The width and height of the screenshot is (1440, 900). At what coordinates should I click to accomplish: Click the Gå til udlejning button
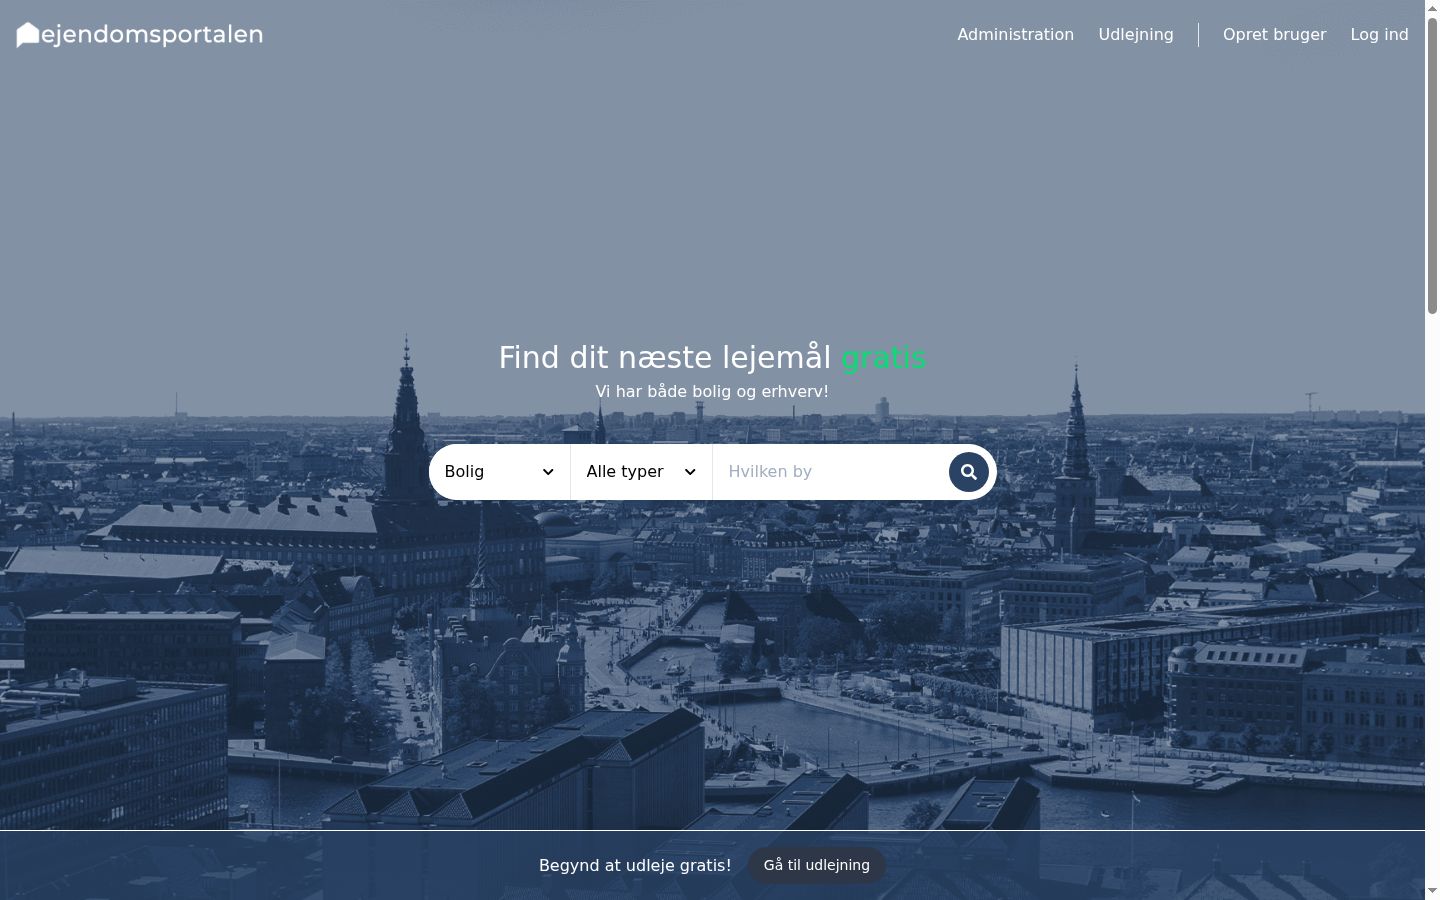point(817,865)
